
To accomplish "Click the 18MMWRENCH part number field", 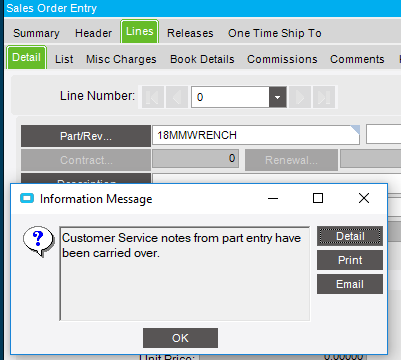I will [256, 135].
